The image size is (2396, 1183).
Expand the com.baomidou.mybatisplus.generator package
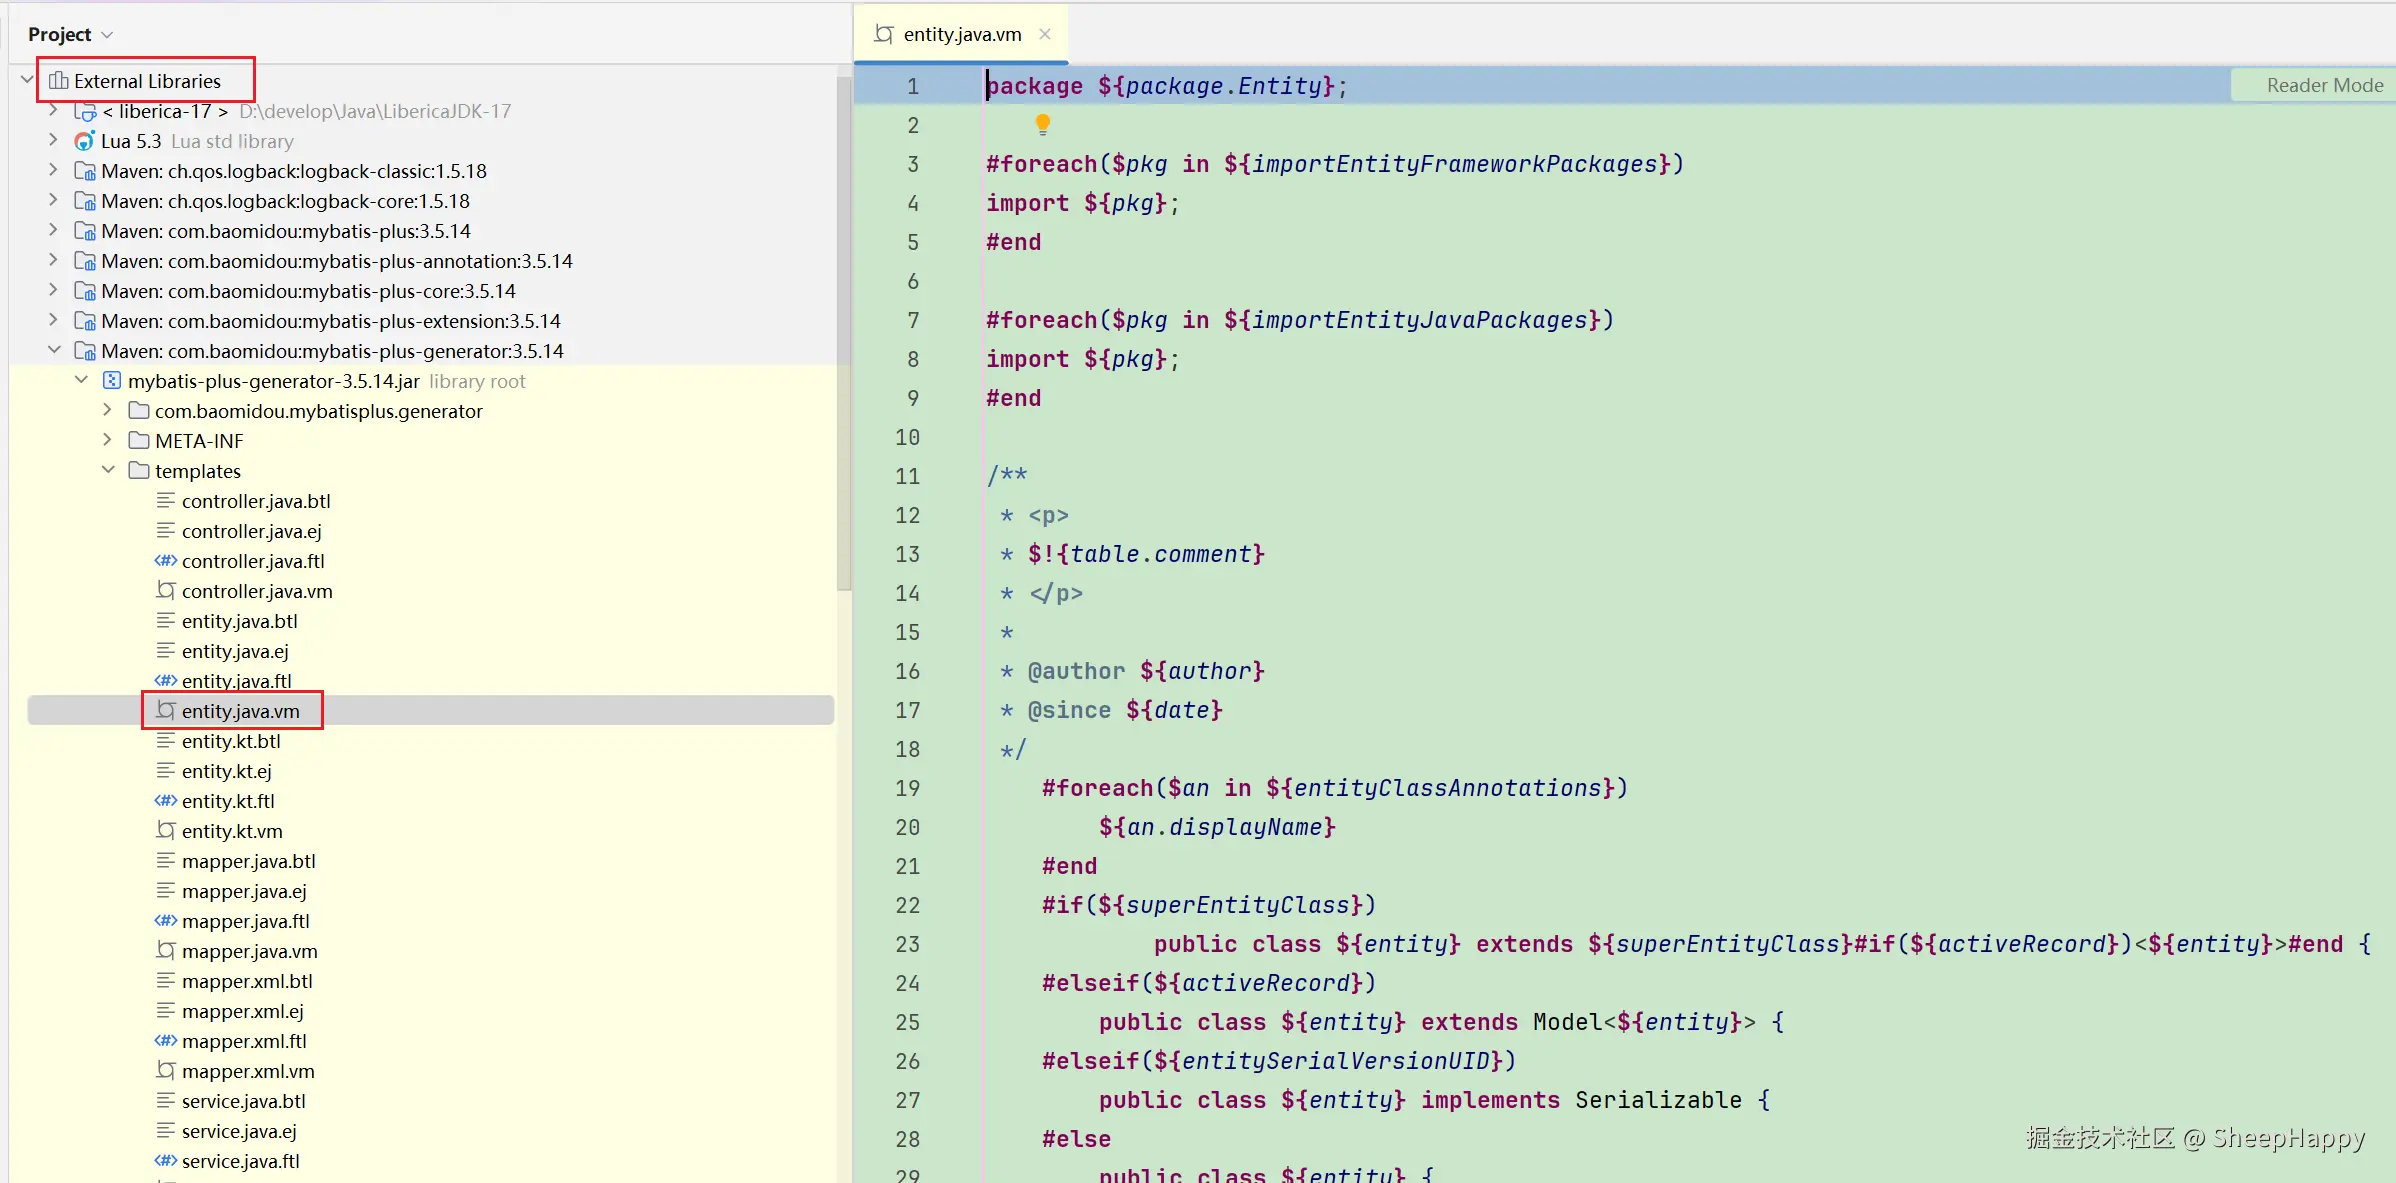point(108,410)
